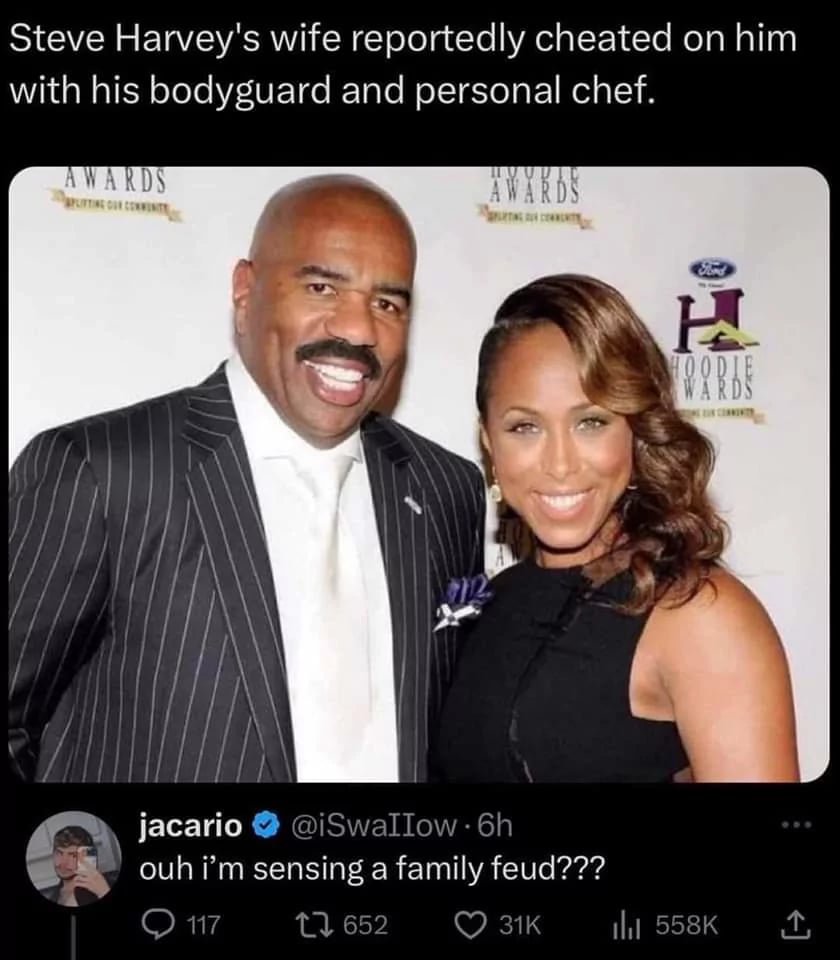Open the three-dot more options menu
The width and height of the screenshot is (840, 960).
point(797,825)
